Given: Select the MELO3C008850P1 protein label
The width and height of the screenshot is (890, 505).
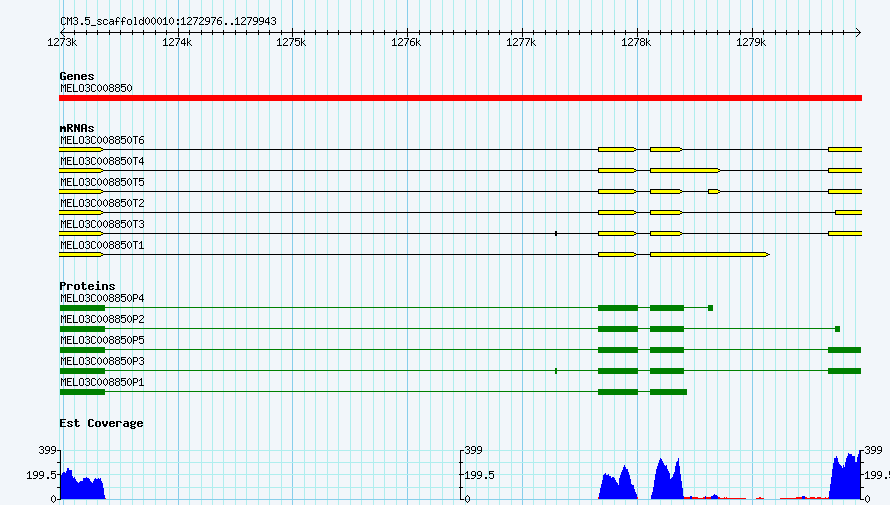Looking at the screenshot, I should [102, 382].
